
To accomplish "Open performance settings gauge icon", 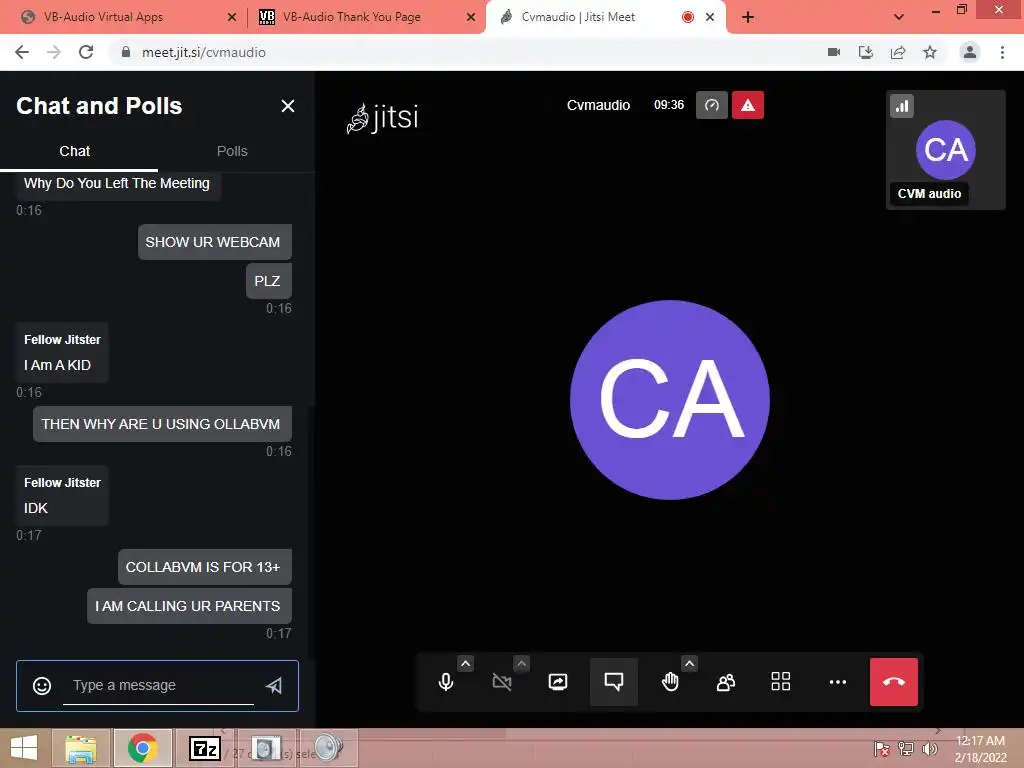I will [712, 105].
